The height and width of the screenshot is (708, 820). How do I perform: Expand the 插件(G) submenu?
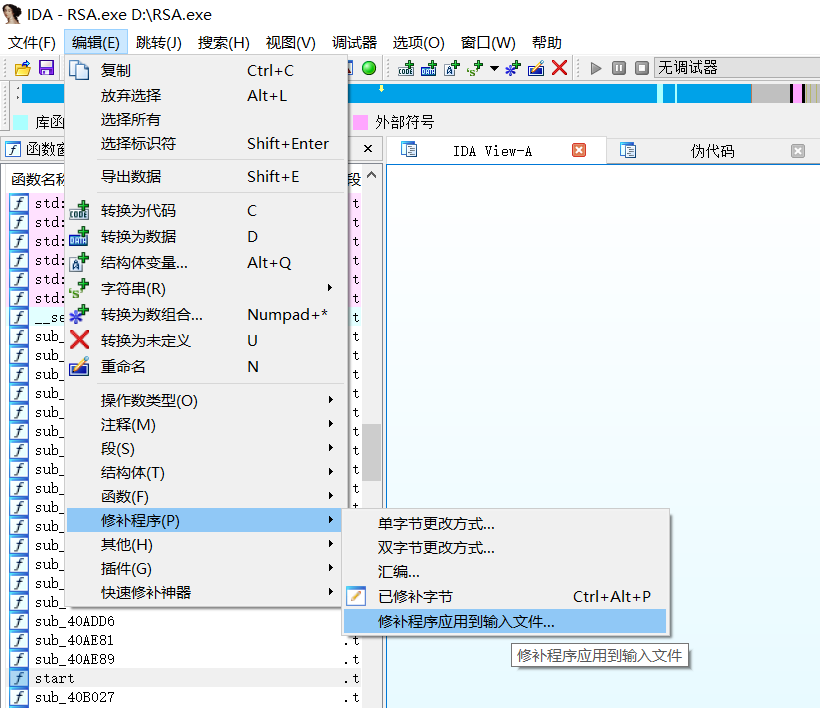point(205,568)
